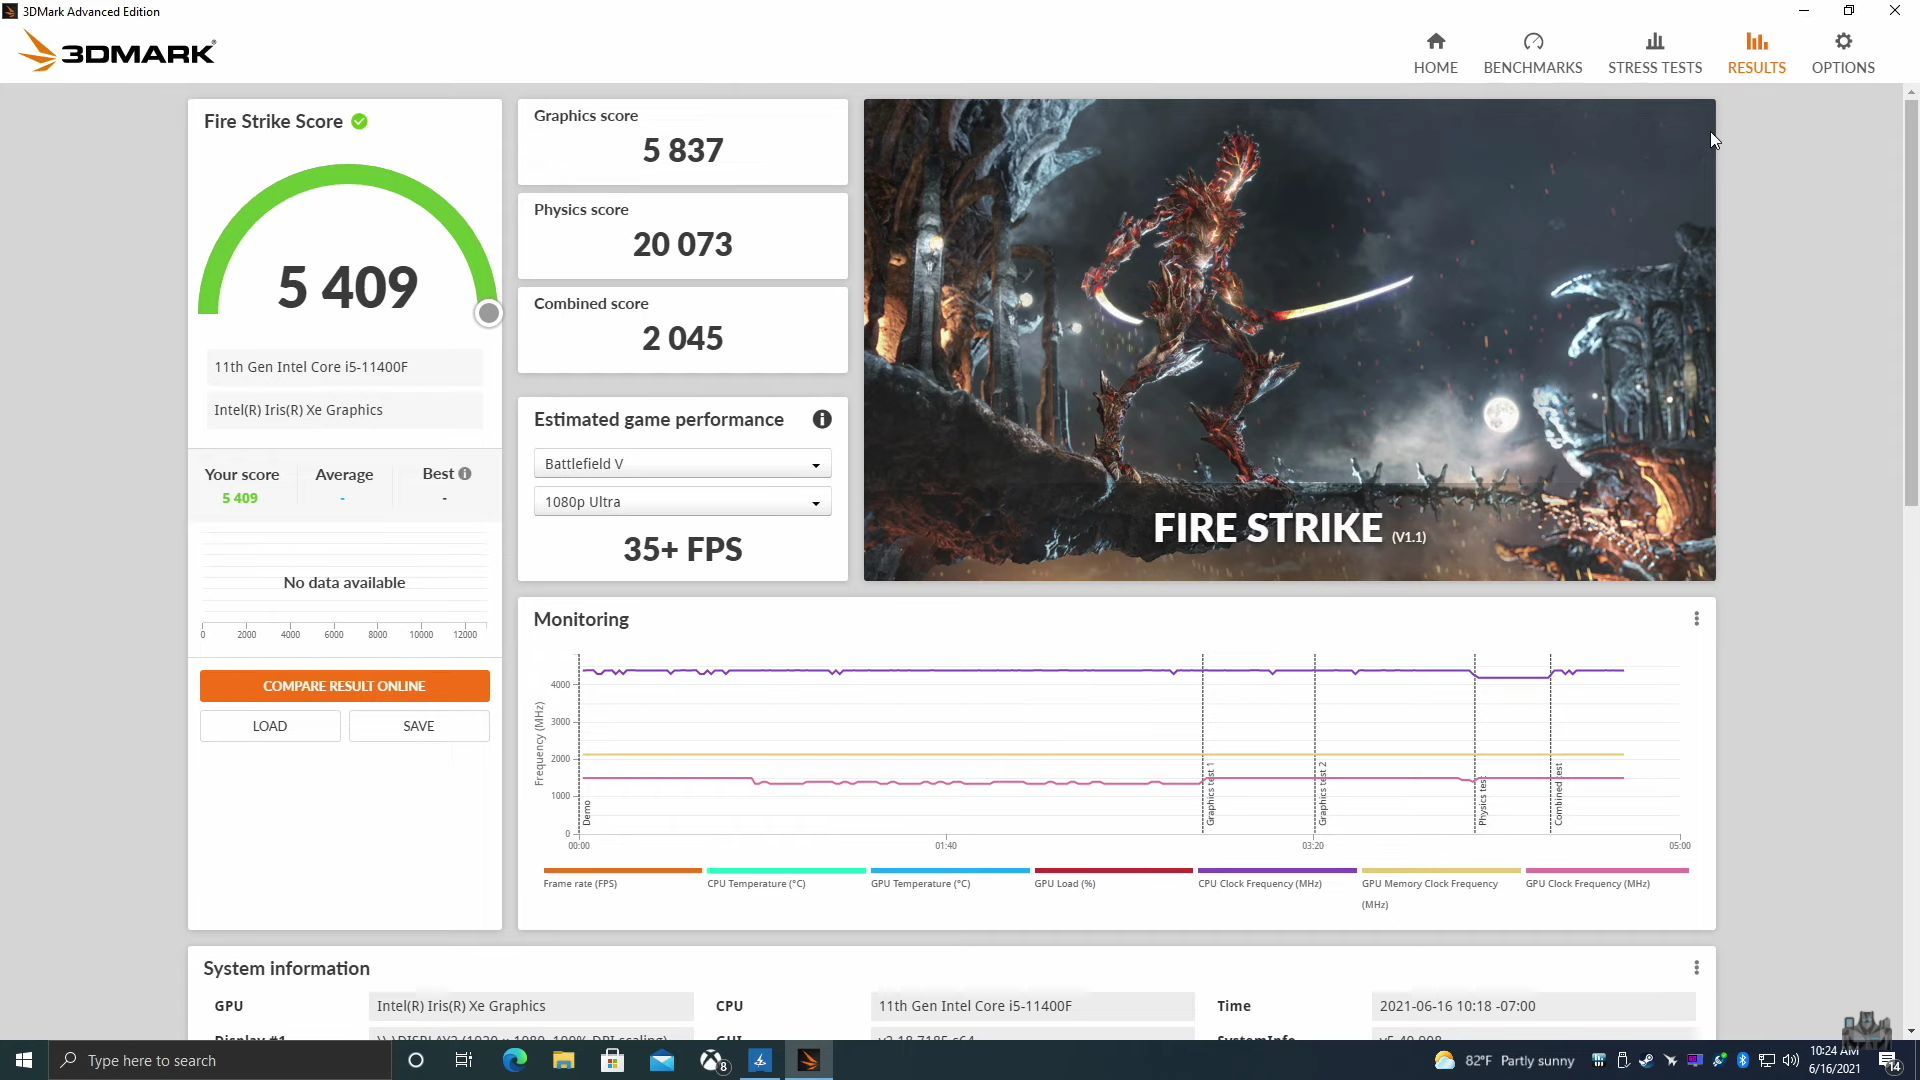Open the 1080p Ultra resolution dropdown
The height and width of the screenshot is (1080, 1920).
pyautogui.click(x=682, y=502)
